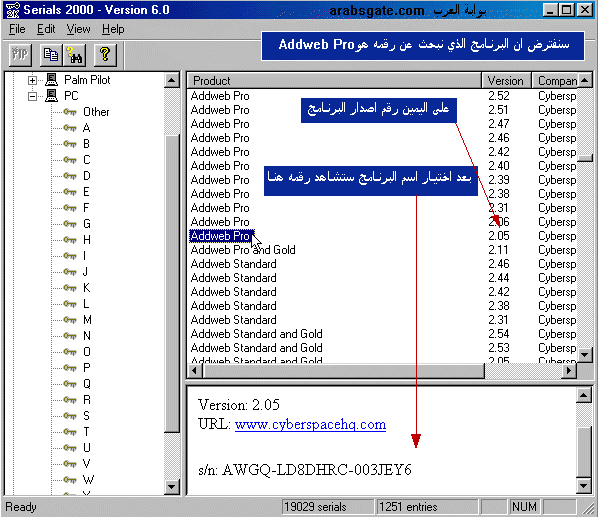Click the key icon beside letter P
This screenshot has height=517, width=598.
(70, 368)
